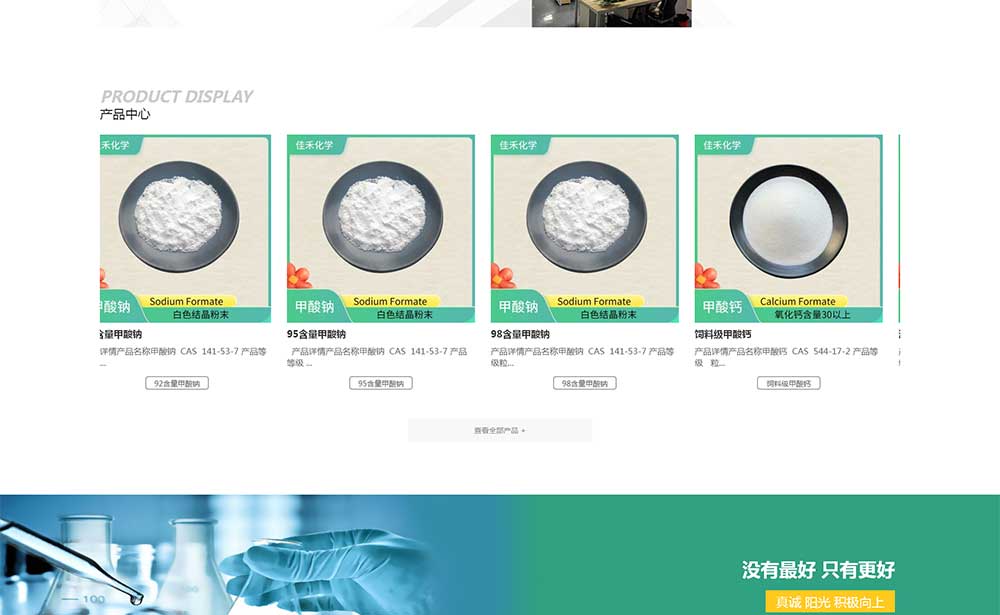1000x615 pixels.
Task: Click the 95含量甲酸钠 product title
Action: [316, 334]
